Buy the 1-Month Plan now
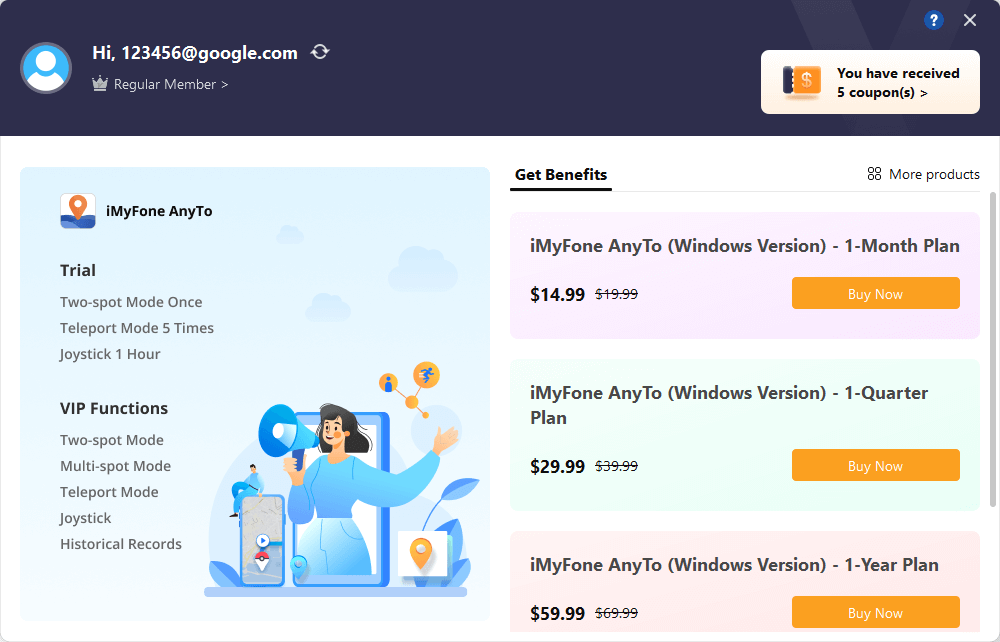This screenshot has height=642, width=1000. pyautogui.click(x=876, y=293)
